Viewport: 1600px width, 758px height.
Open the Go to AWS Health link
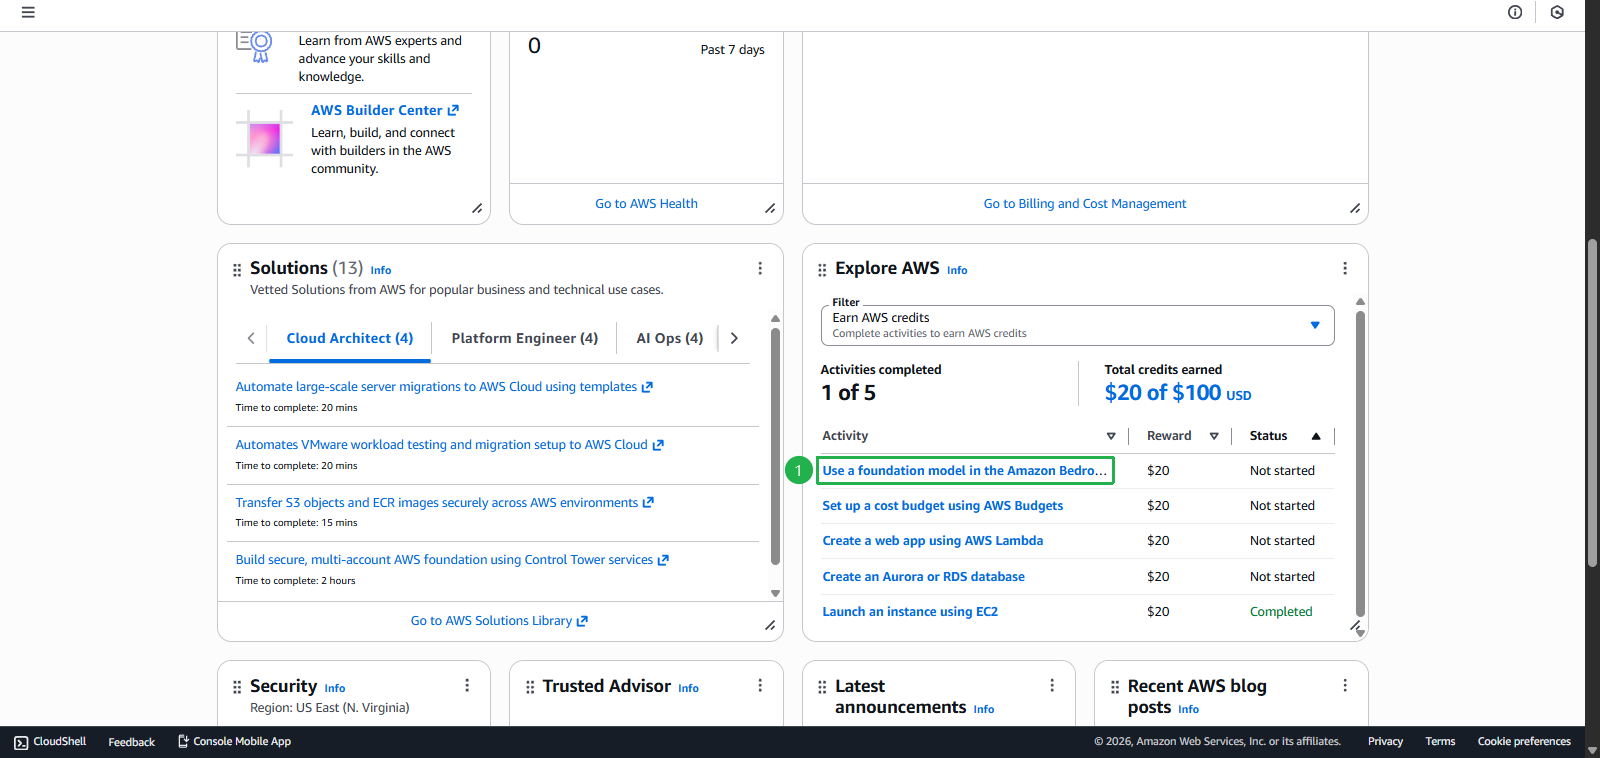coord(646,204)
